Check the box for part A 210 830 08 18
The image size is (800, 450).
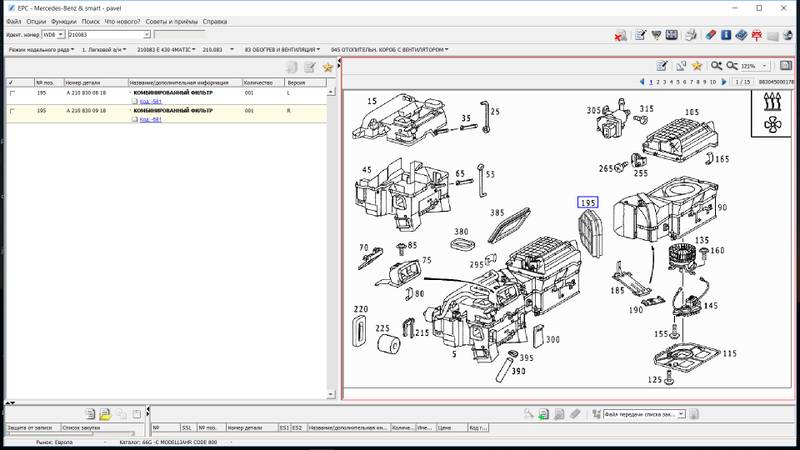click(x=12, y=93)
